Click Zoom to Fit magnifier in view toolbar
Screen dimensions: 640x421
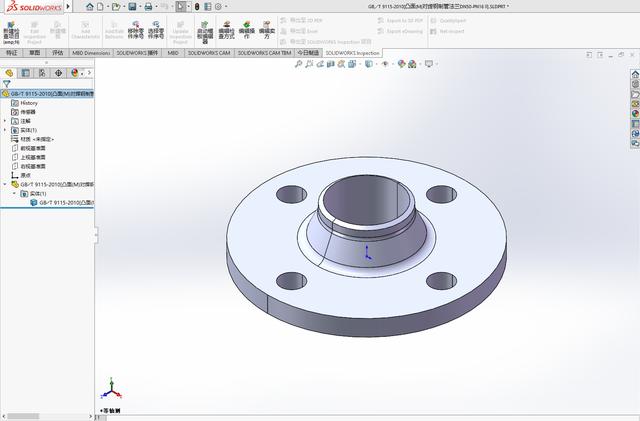pyautogui.click(x=298, y=64)
